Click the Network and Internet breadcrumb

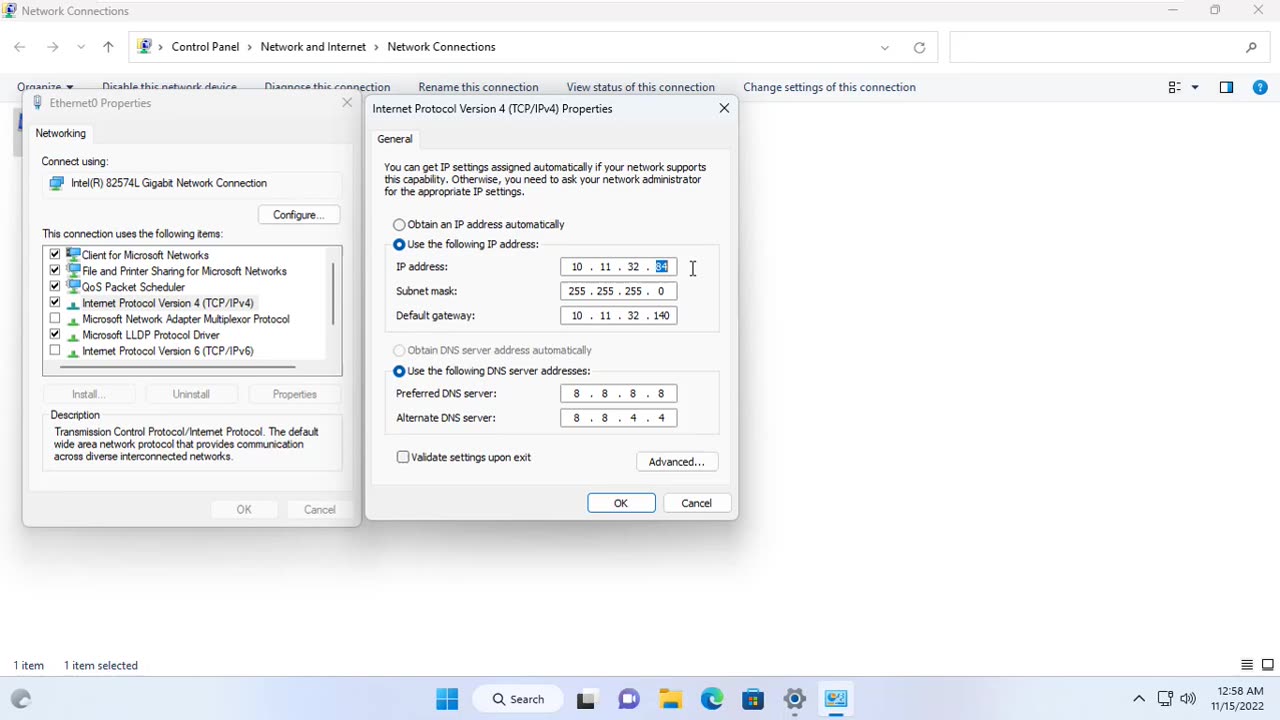313,47
